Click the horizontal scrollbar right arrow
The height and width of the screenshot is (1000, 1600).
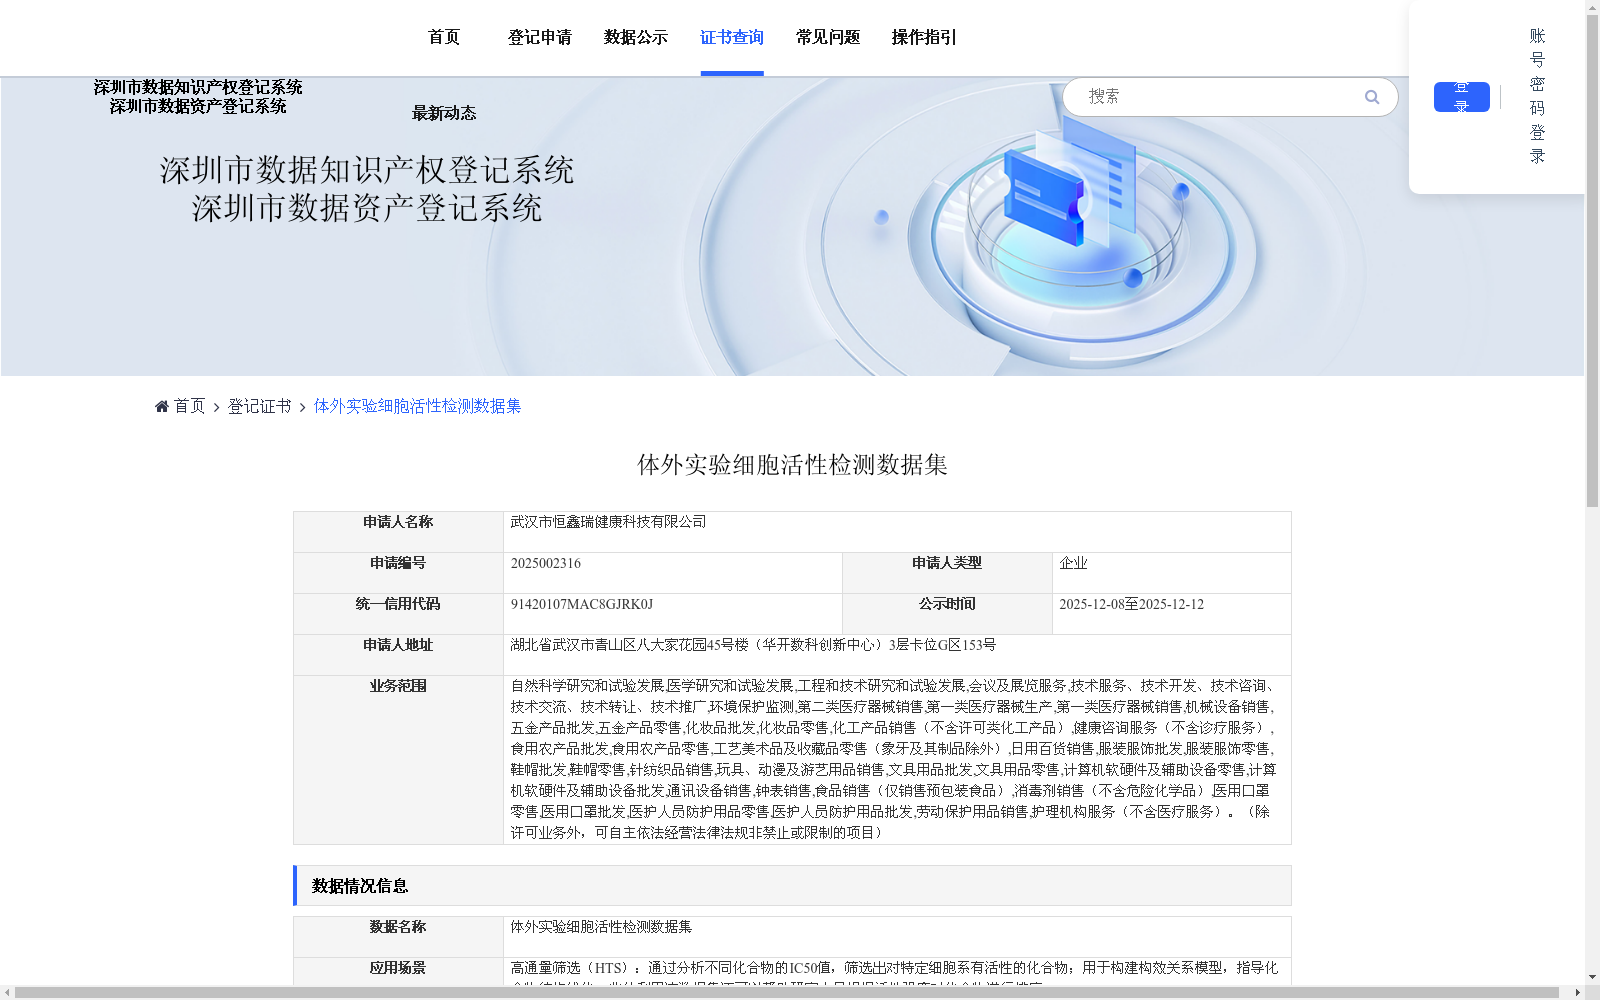click(1578, 992)
